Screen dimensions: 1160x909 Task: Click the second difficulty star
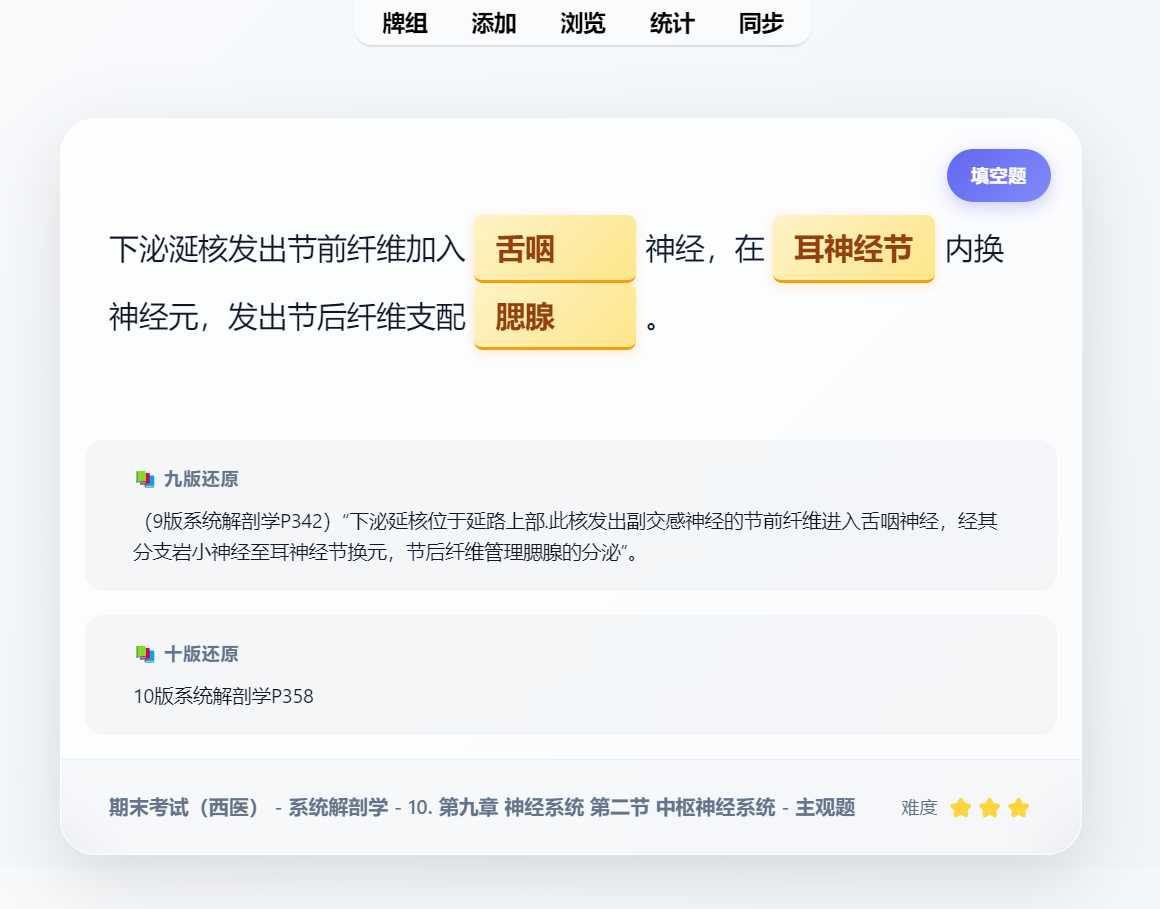tap(989, 808)
